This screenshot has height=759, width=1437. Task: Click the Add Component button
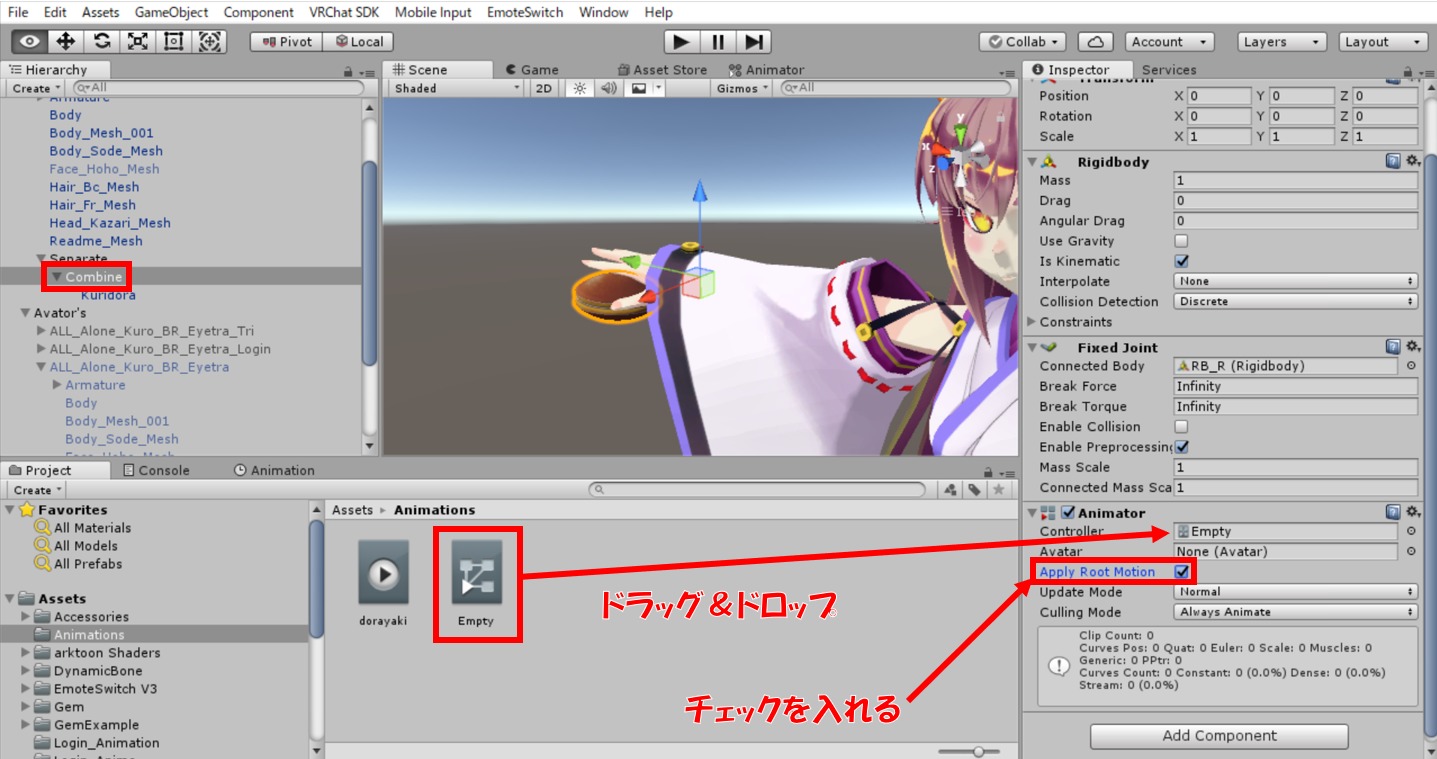[x=1219, y=736]
